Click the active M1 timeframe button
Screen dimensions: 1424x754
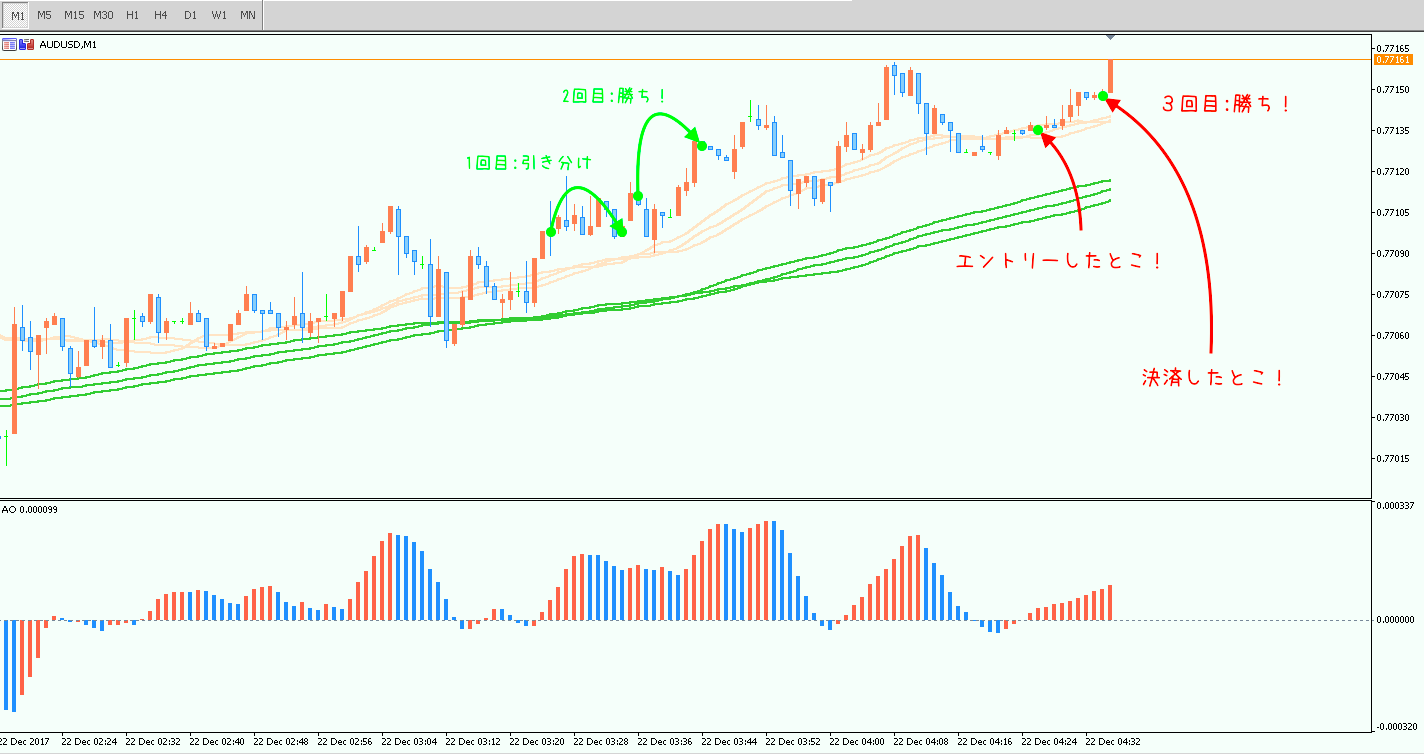(17, 15)
